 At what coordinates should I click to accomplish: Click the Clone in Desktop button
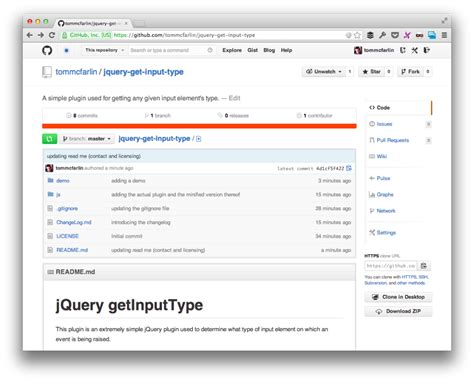(x=398, y=297)
